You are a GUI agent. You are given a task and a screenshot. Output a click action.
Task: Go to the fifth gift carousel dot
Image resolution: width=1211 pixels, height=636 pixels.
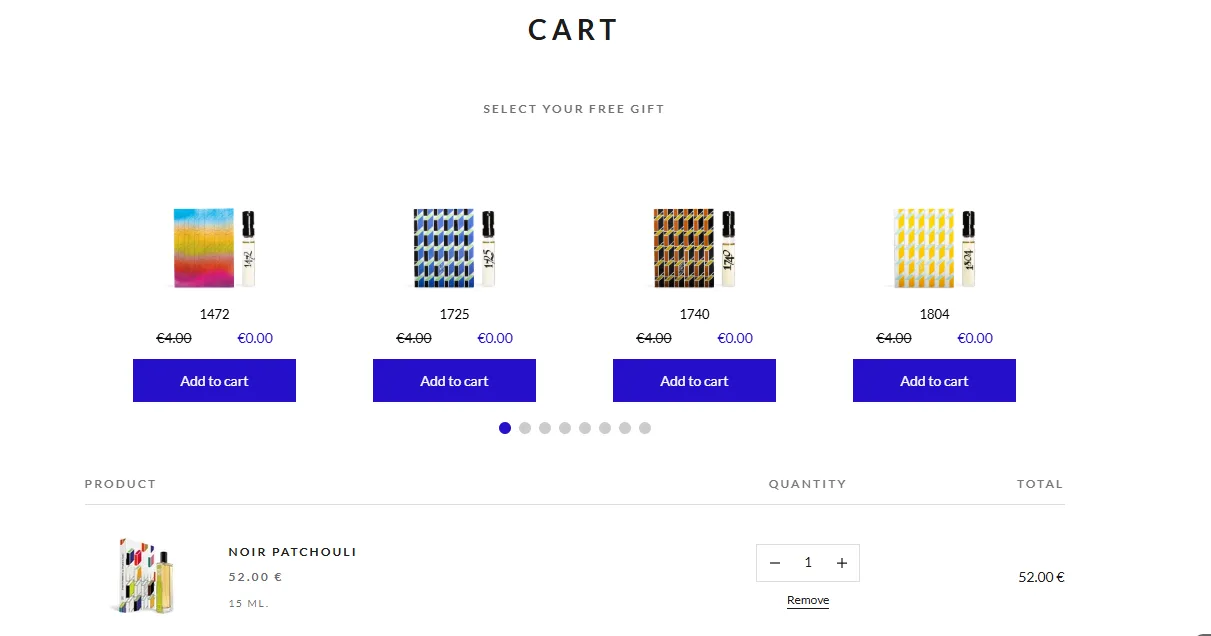[585, 428]
